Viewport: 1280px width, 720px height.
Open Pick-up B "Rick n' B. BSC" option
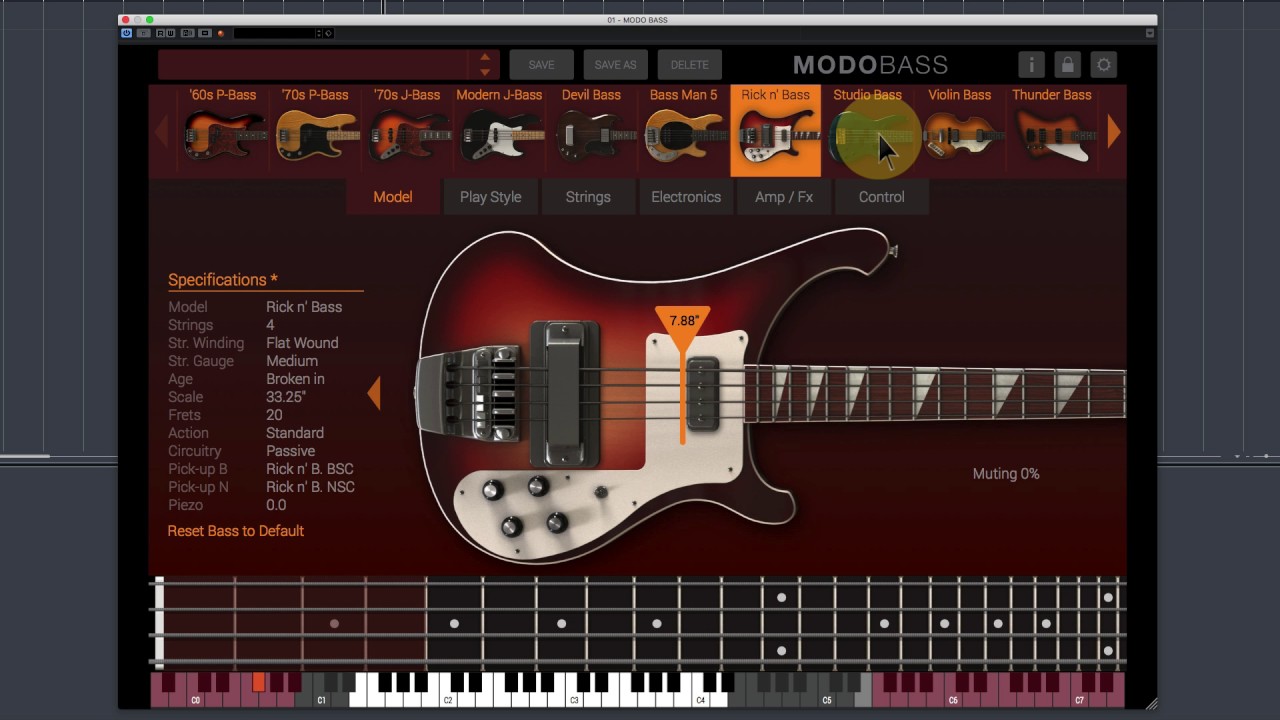tap(310, 469)
